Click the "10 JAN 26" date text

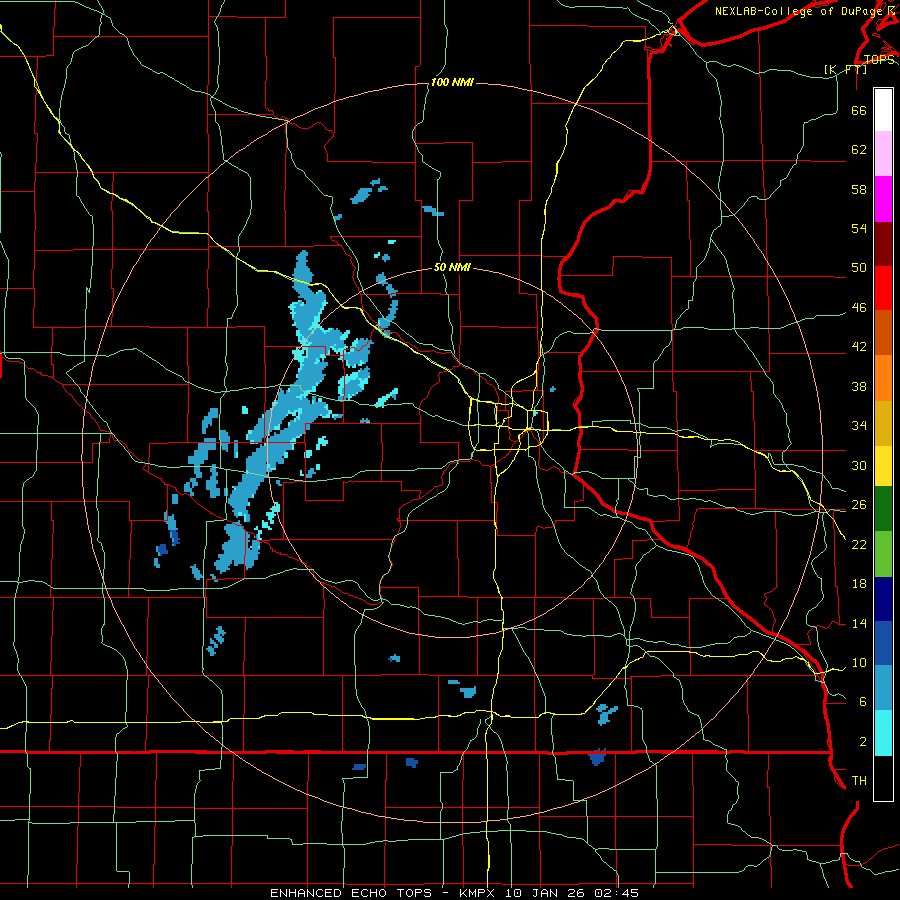coord(546,893)
